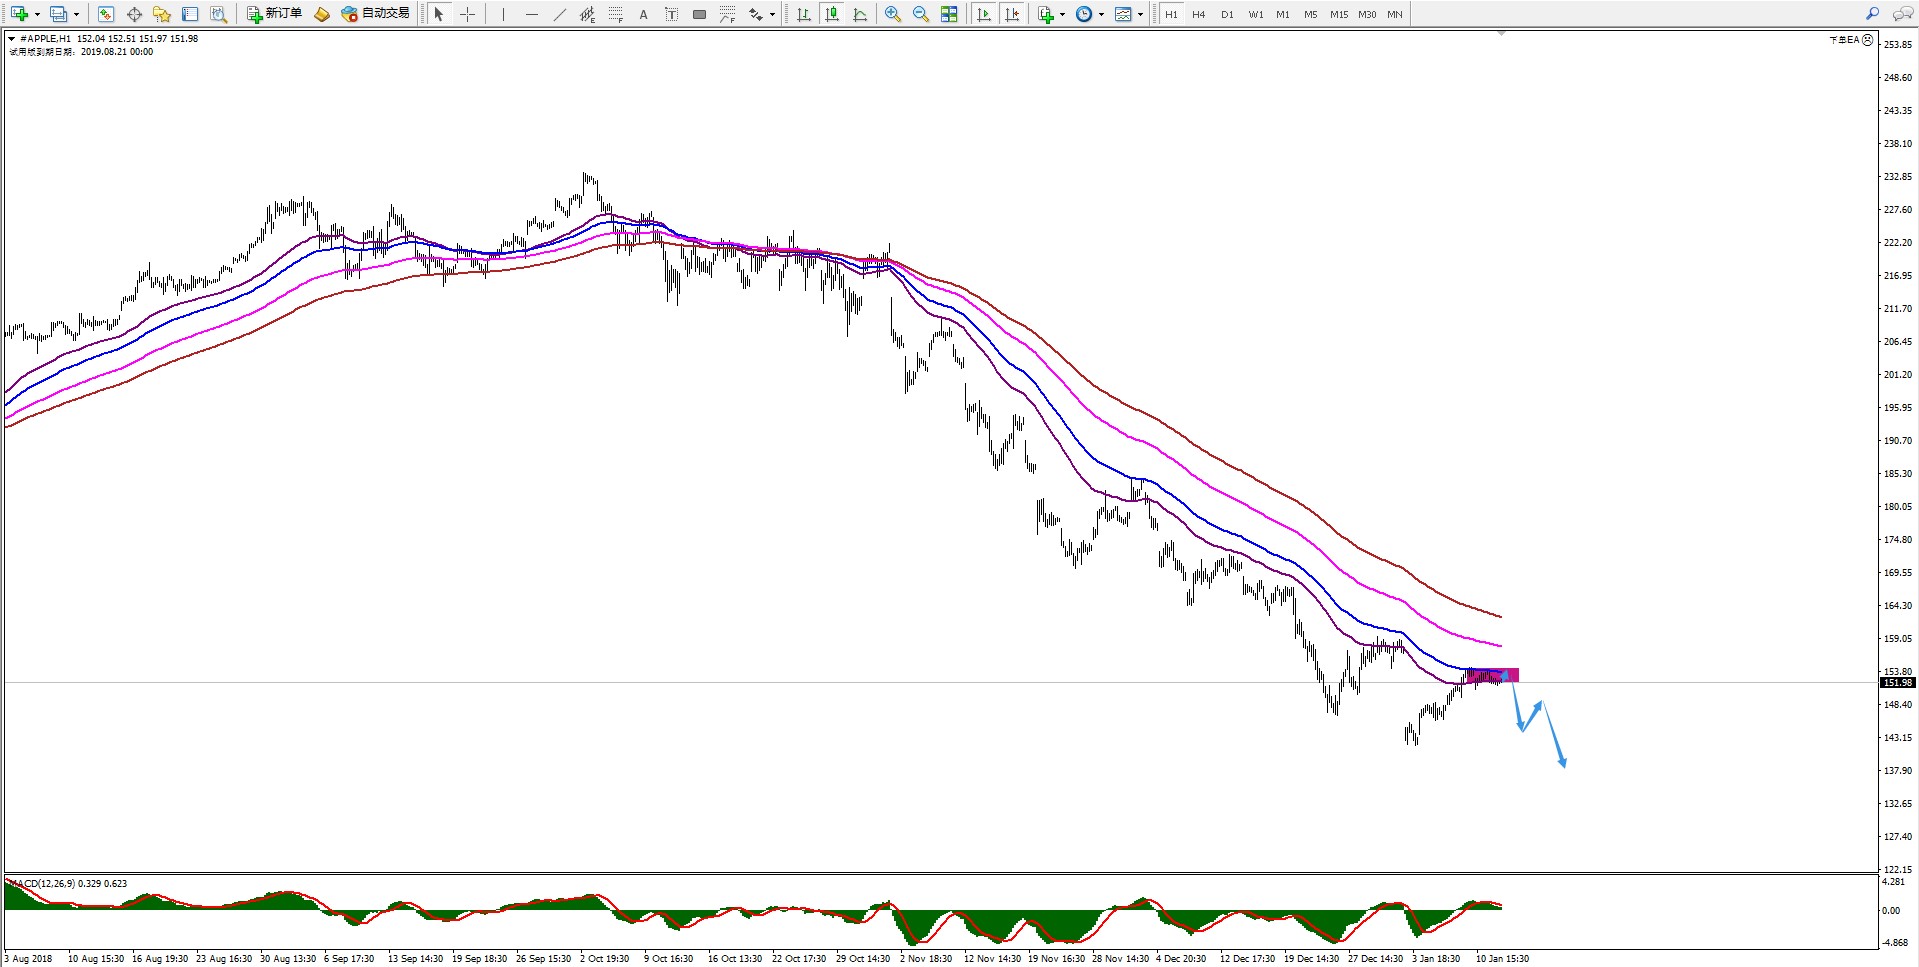Select the crosshair tool
1919x967 pixels.
467,14
